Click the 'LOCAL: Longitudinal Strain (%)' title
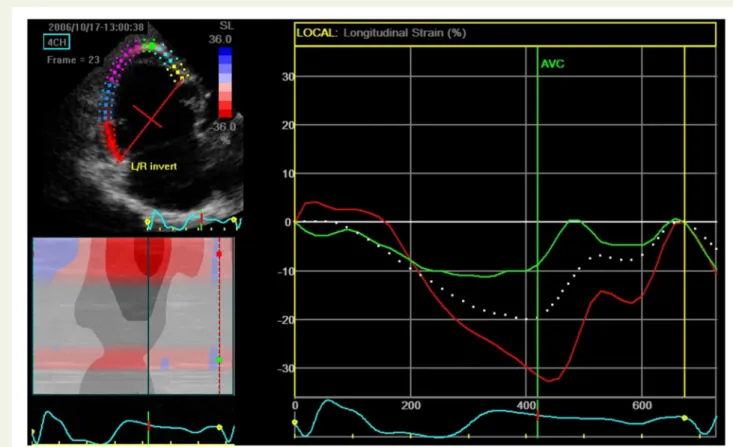Screen dimensions: 733x447 (x=381, y=33)
